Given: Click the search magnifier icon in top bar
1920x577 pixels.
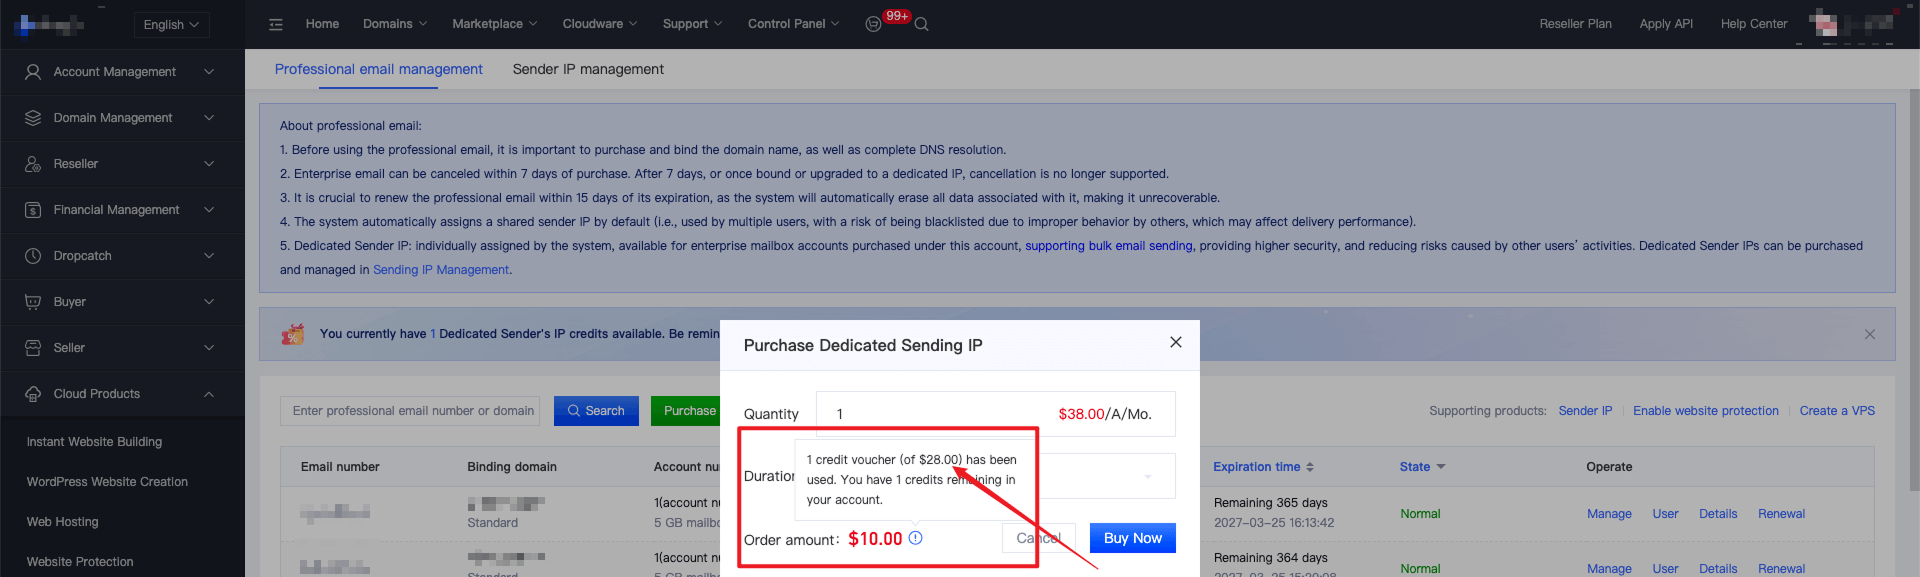Looking at the screenshot, I should [921, 25].
